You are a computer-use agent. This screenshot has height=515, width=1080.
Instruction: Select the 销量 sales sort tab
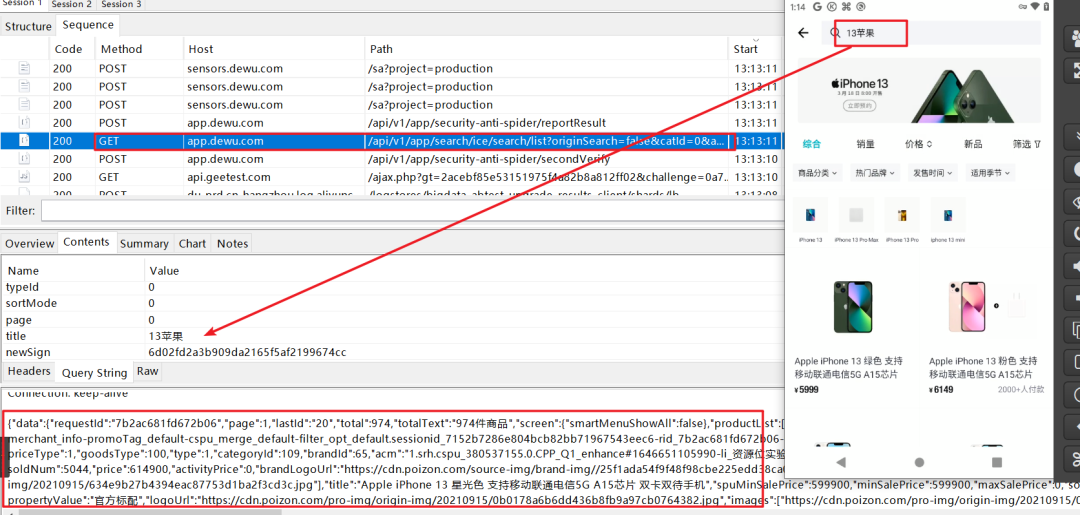click(865, 145)
